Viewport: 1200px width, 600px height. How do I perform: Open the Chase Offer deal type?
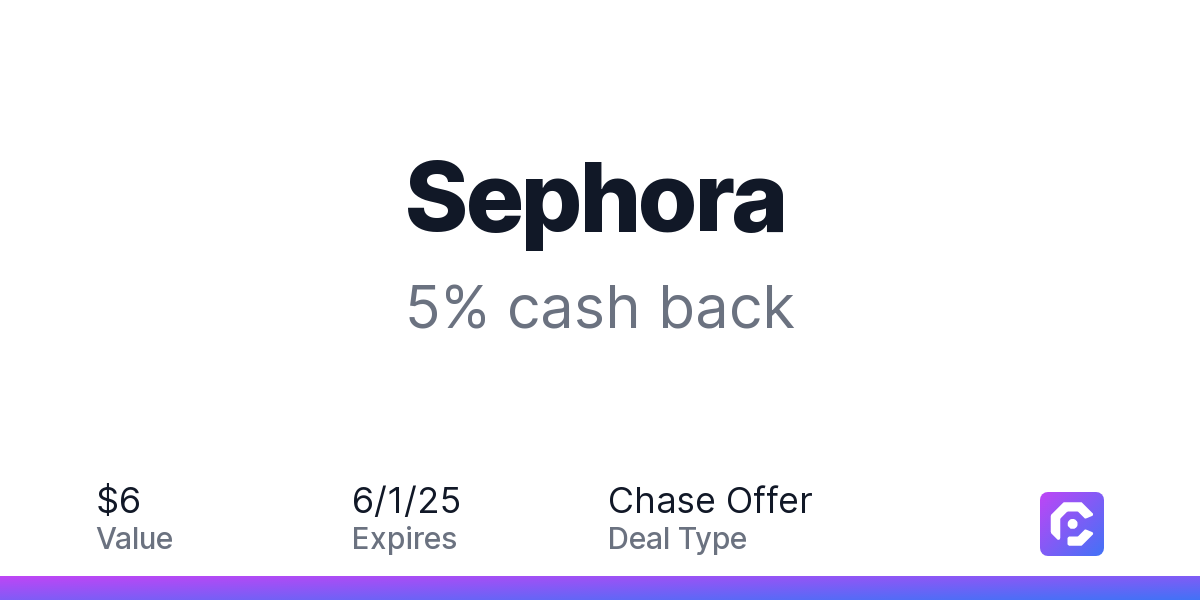pyautogui.click(x=710, y=500)
